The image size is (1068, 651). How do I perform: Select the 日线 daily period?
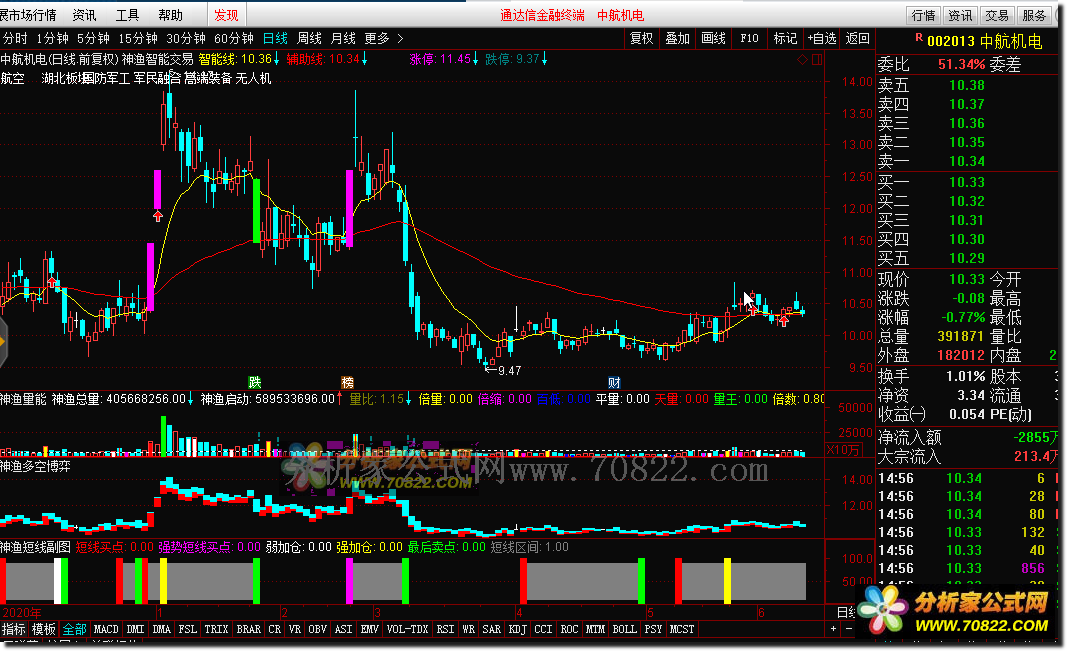(275, 38)
